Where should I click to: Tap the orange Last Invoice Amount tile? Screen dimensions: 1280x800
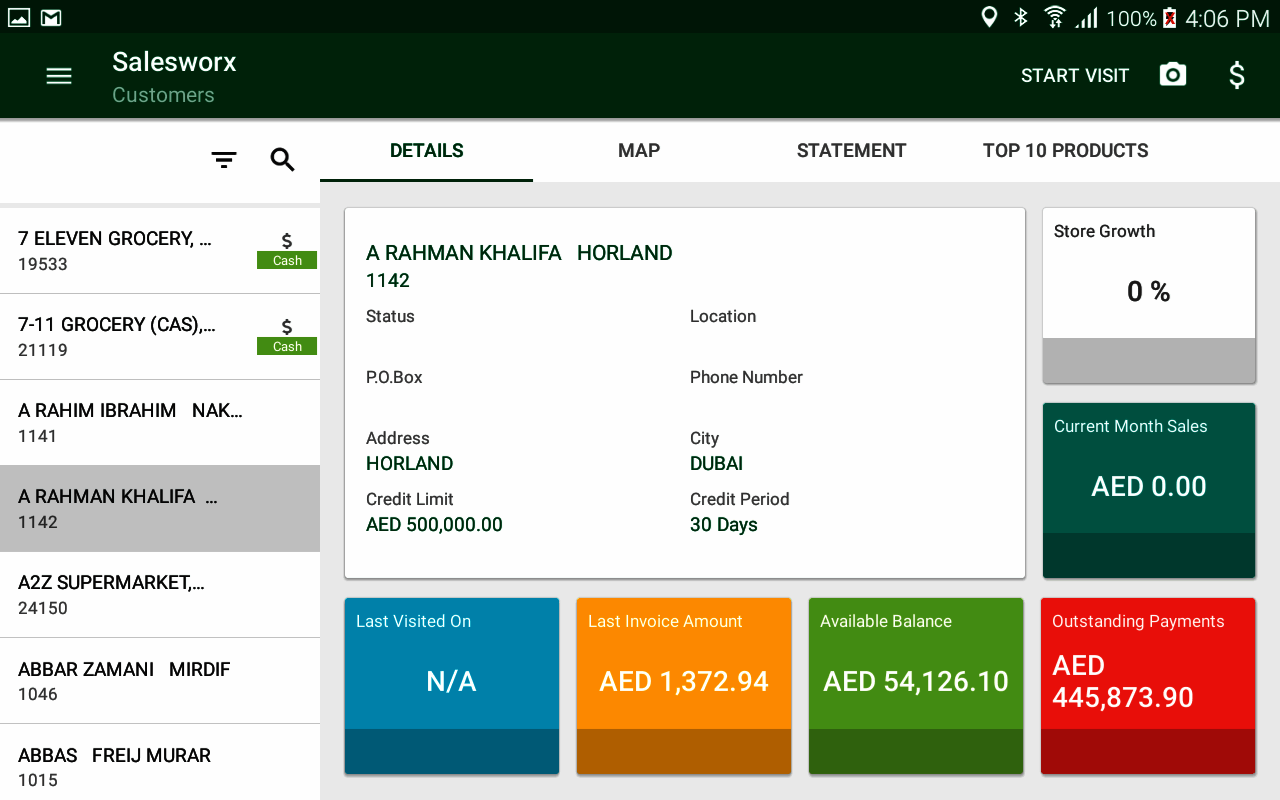pyautogui.click(x=684, y=685)
